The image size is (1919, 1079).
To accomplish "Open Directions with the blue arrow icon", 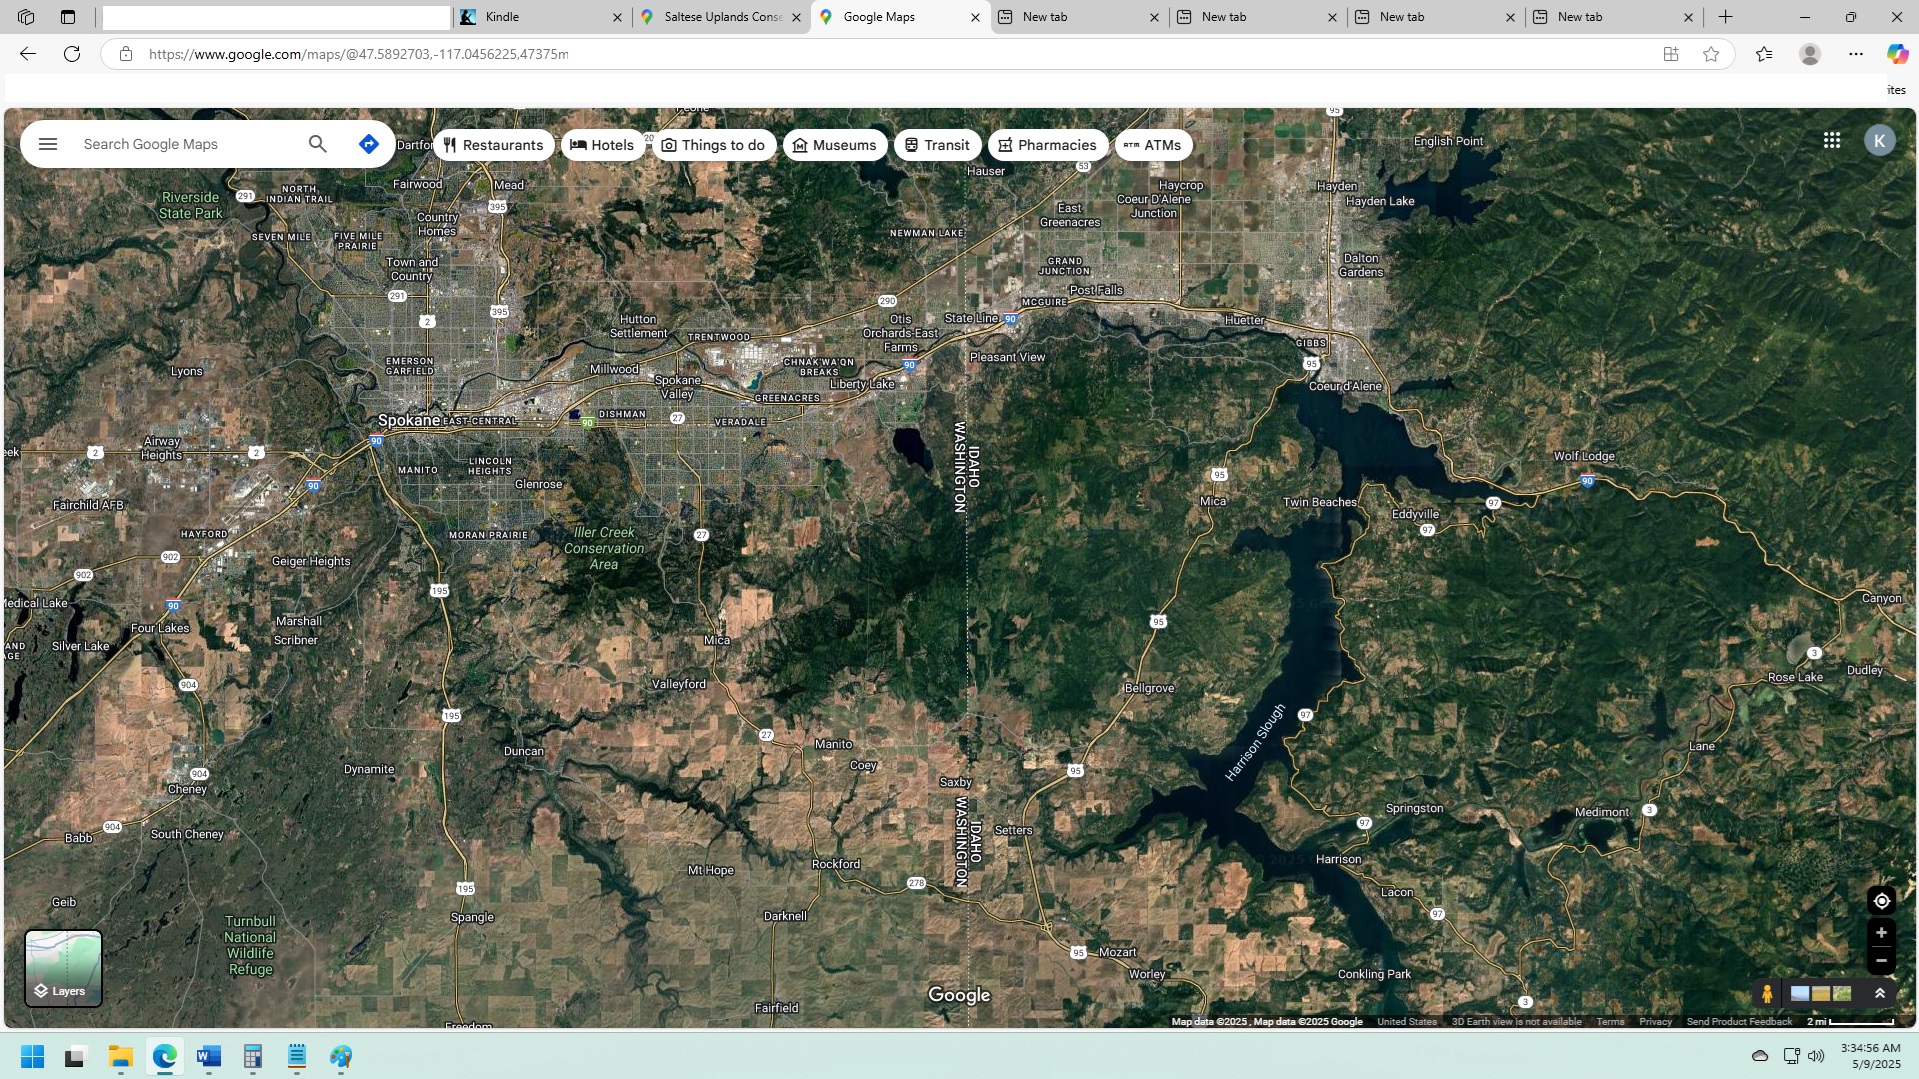I will click(368, 144).
